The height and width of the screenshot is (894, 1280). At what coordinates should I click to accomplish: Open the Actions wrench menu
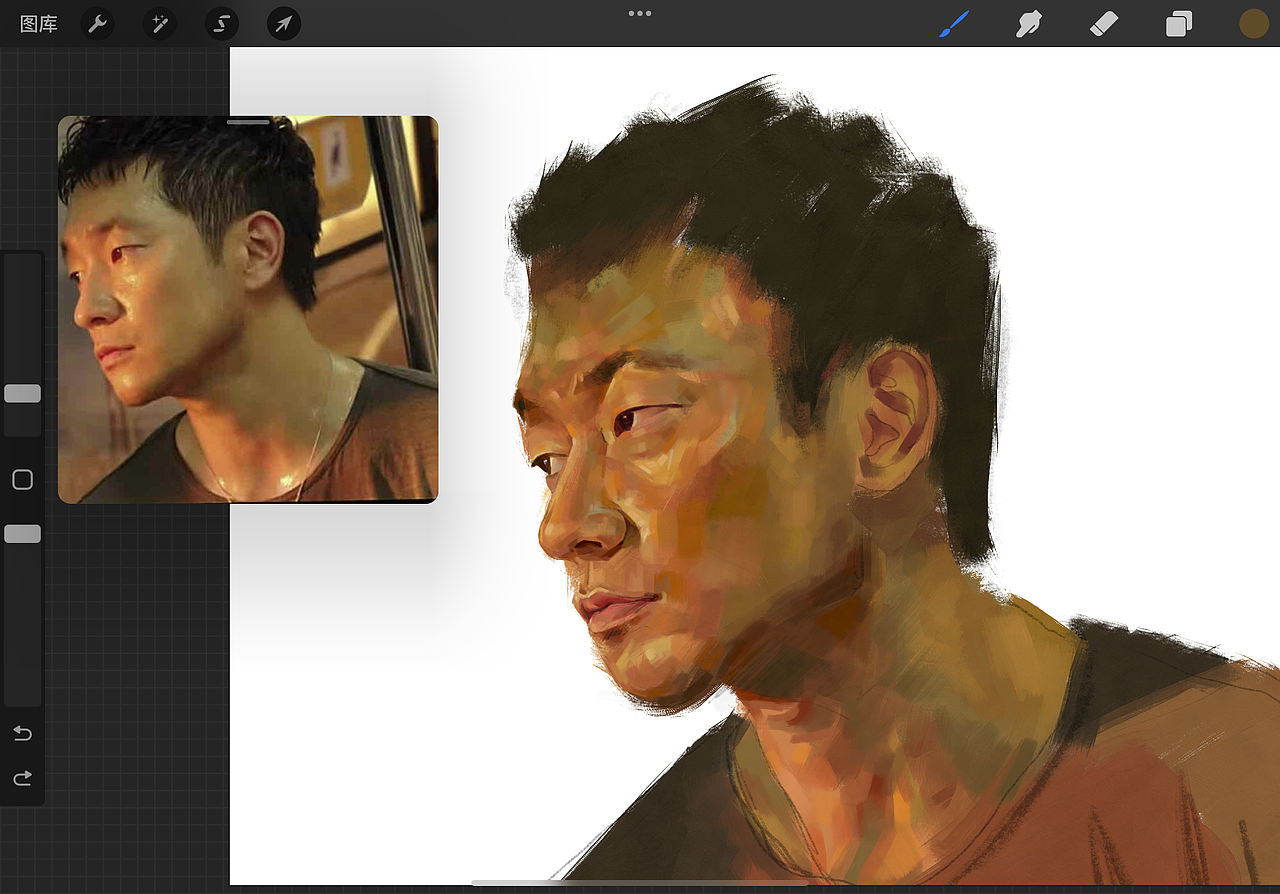(97, 24)
